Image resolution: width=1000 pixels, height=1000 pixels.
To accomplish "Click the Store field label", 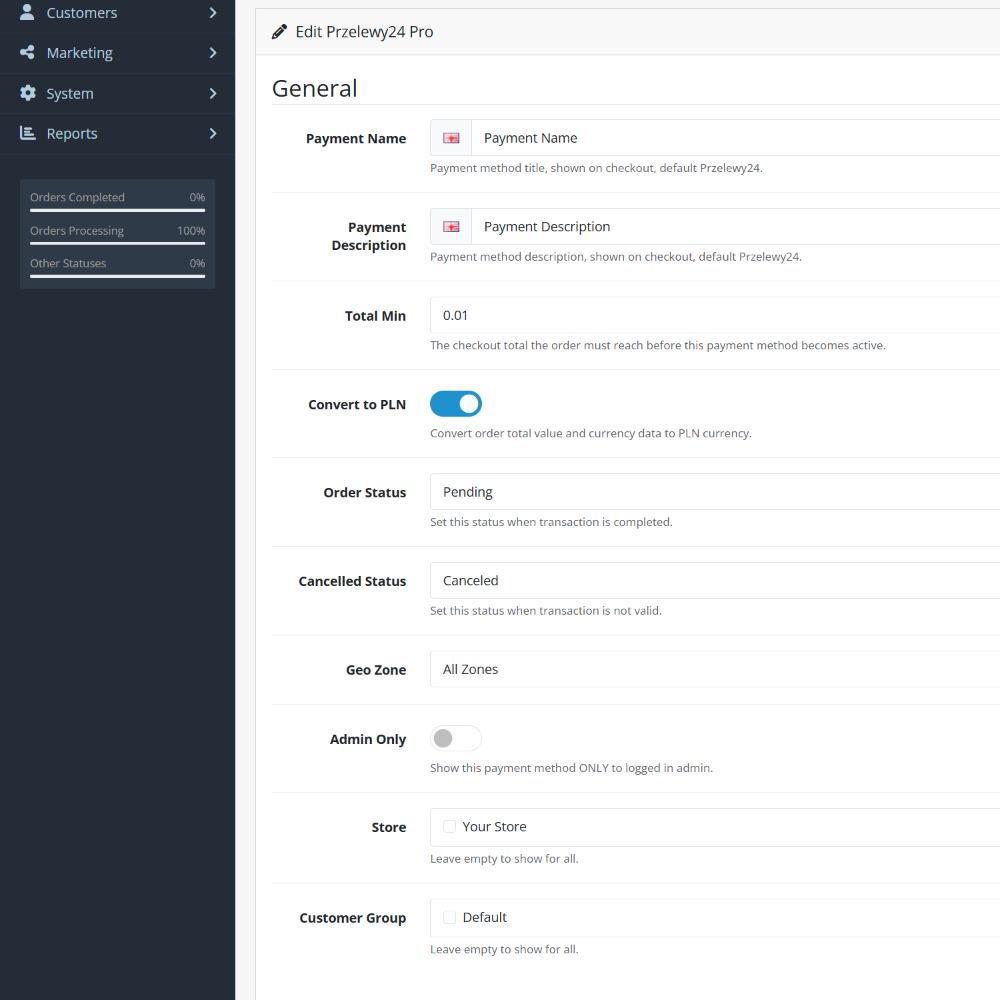I will 389,827.
